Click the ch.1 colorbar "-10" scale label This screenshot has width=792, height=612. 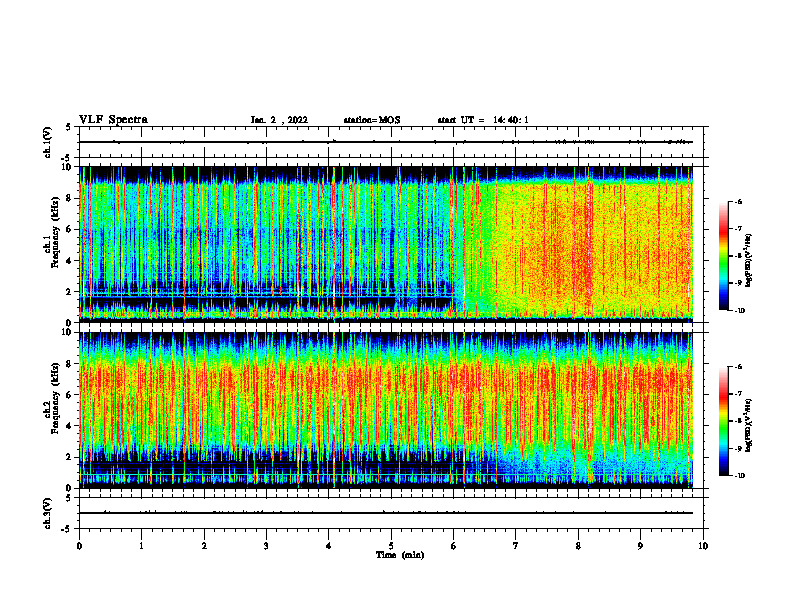(x=740, y=311)
